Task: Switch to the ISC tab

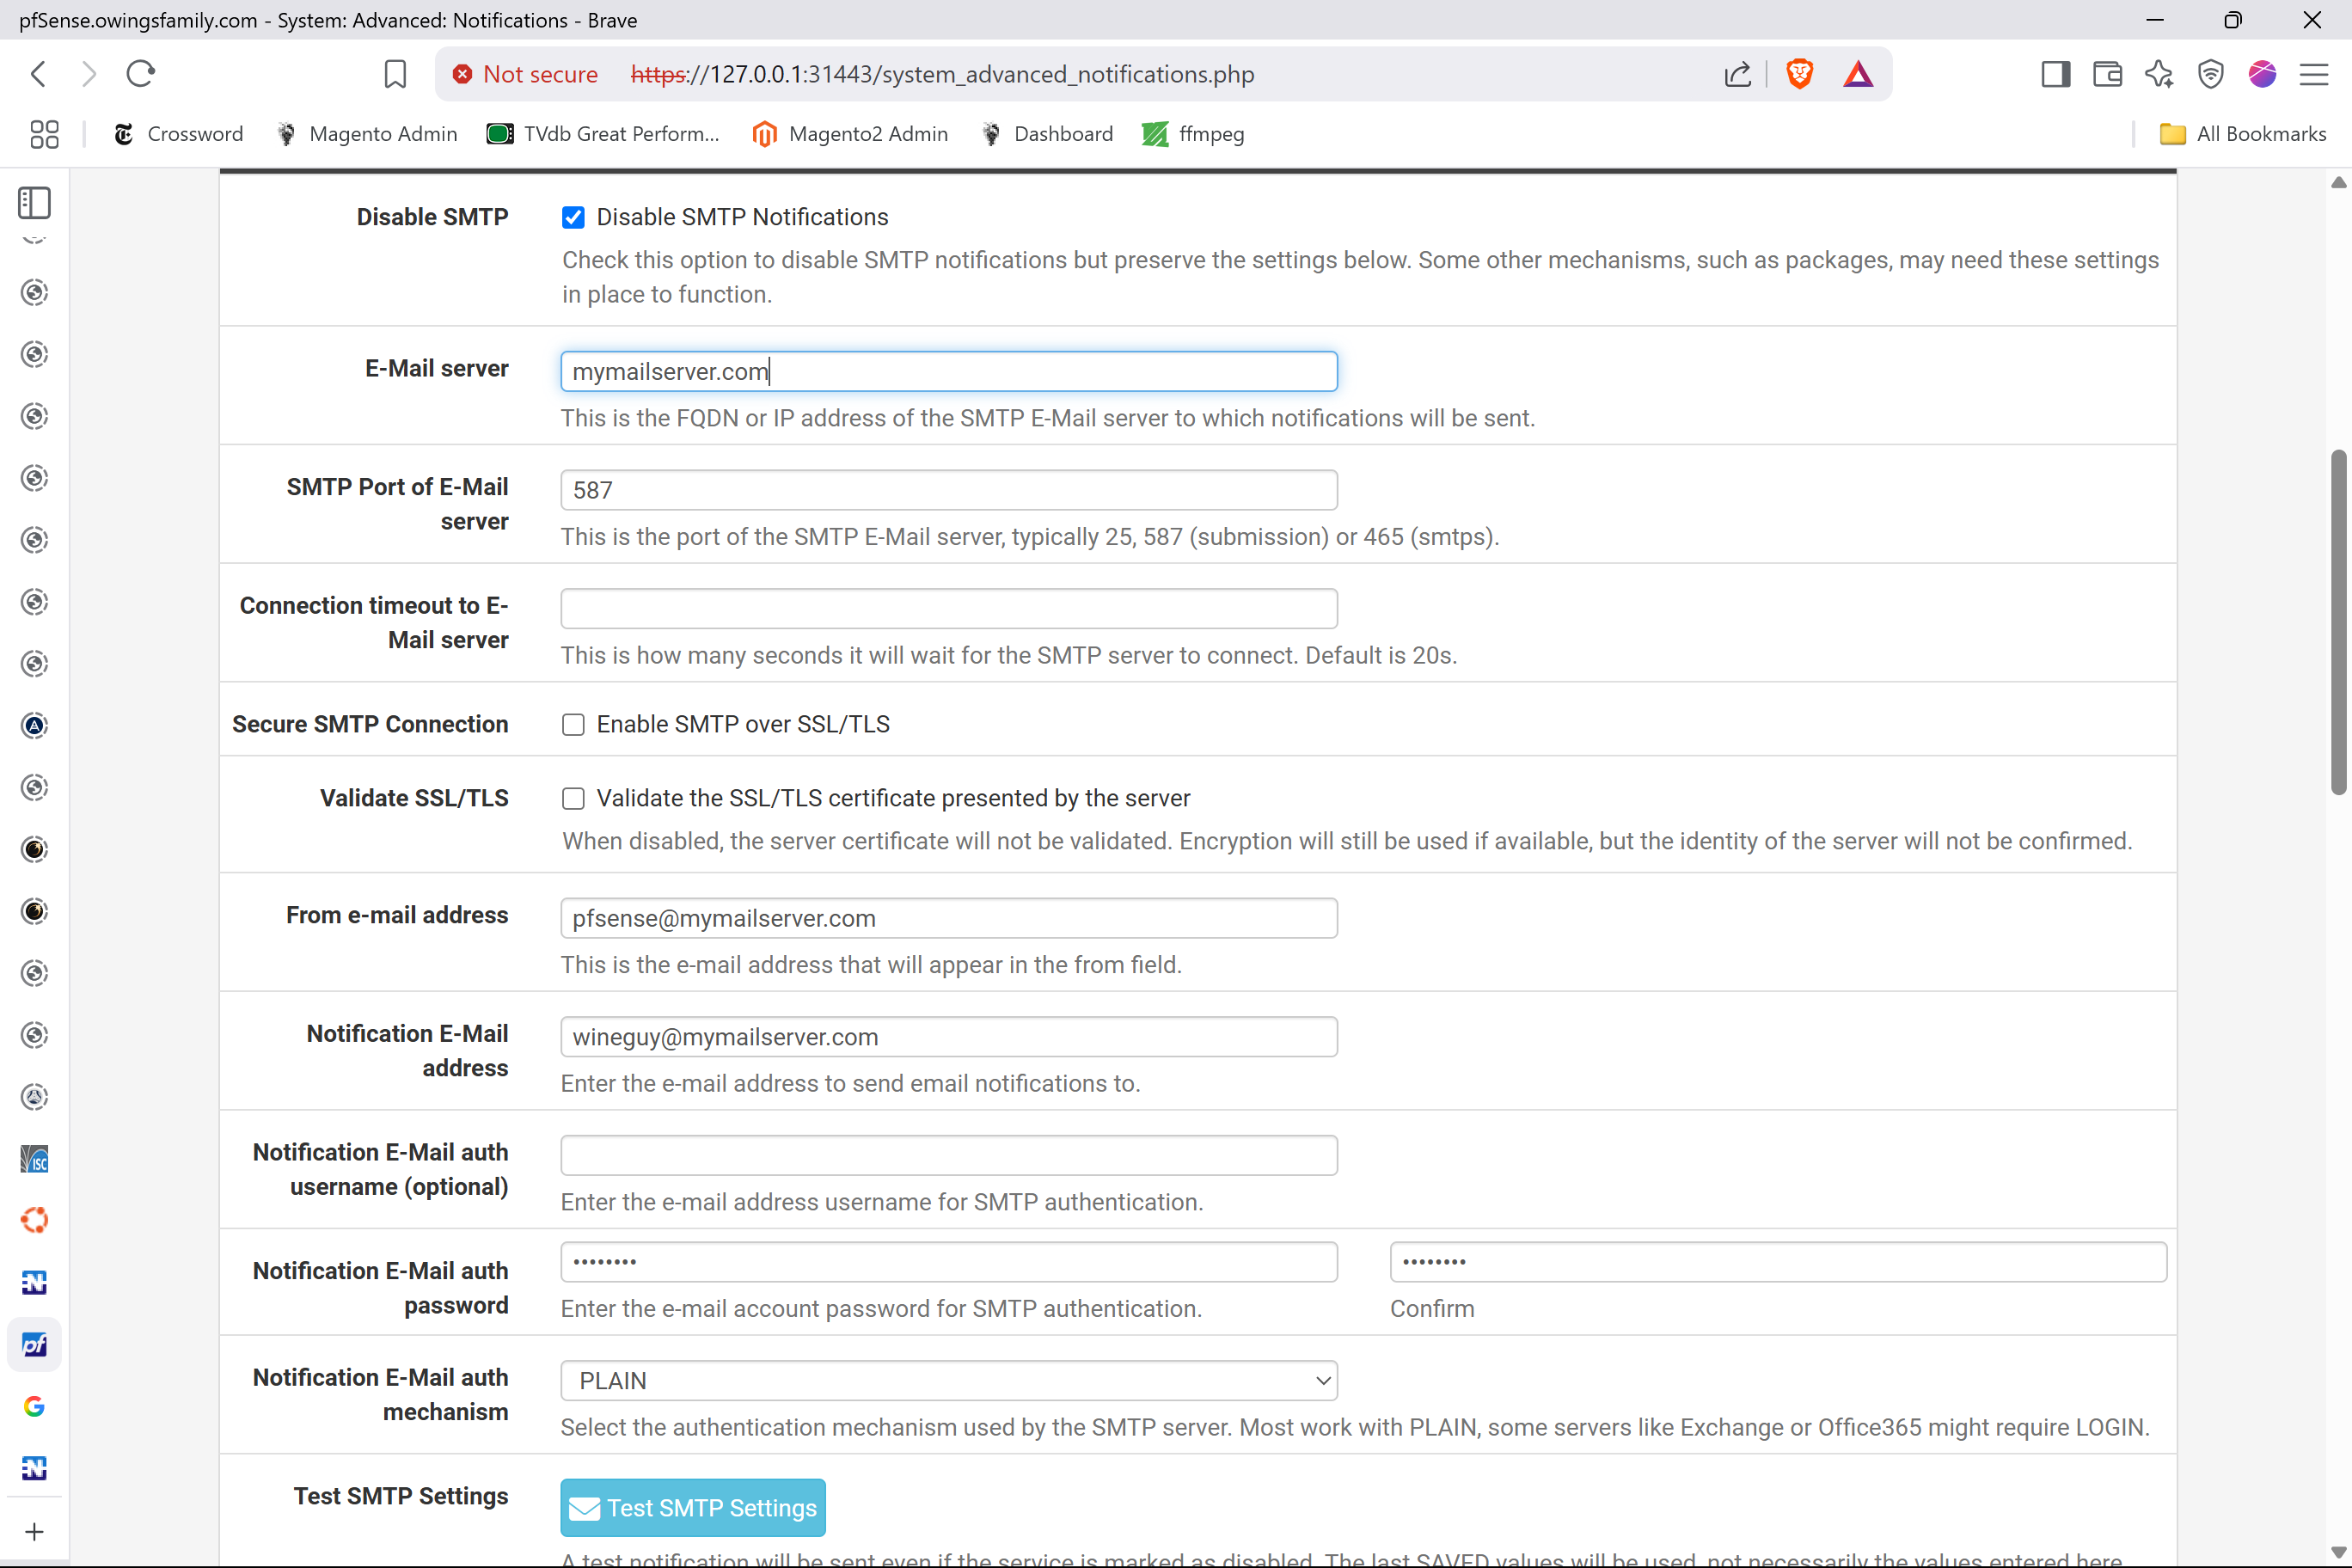Action: coord(35,1159)
